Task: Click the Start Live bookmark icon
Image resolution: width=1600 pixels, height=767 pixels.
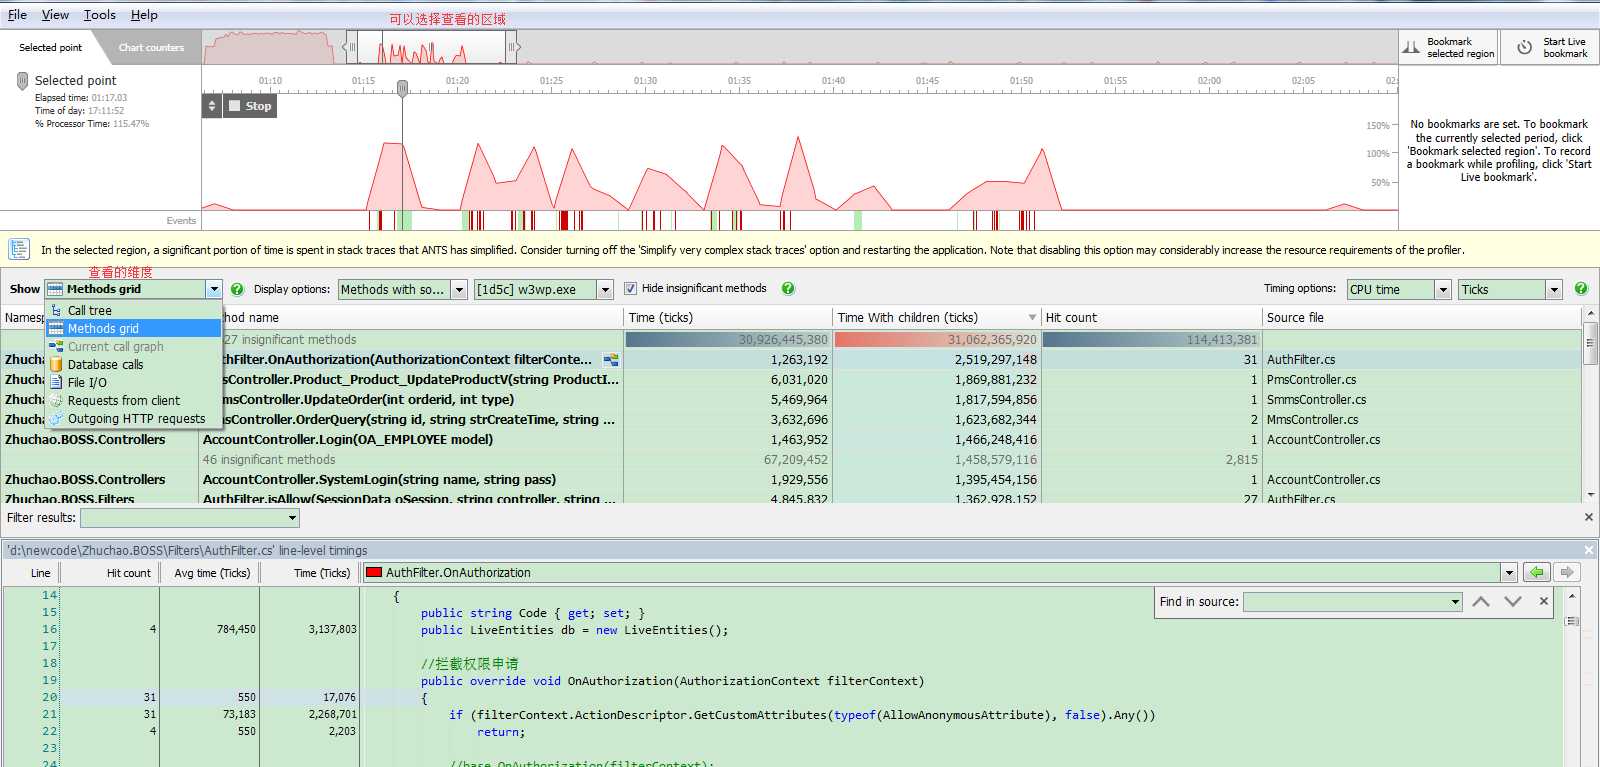Action: pyautogui.click(x=1524, y=47)
